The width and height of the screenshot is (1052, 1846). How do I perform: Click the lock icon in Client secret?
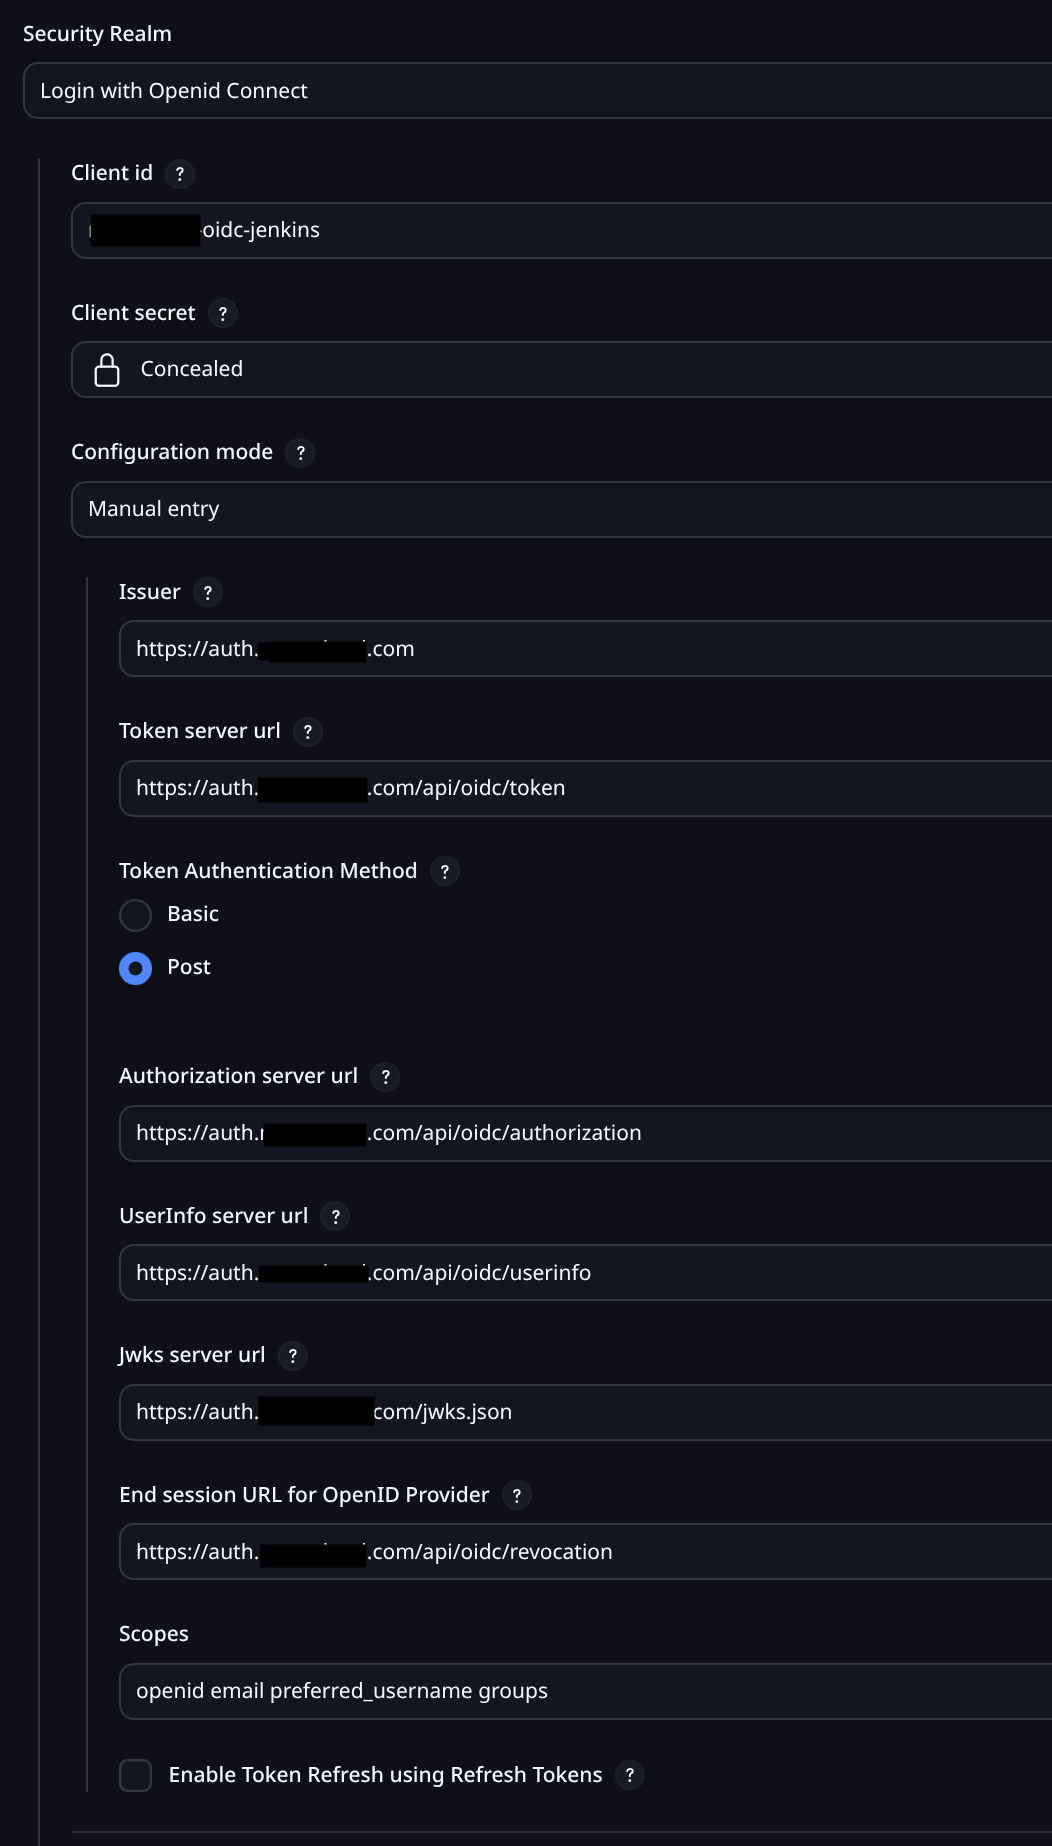pyautogui.click(x=107, y=370)
